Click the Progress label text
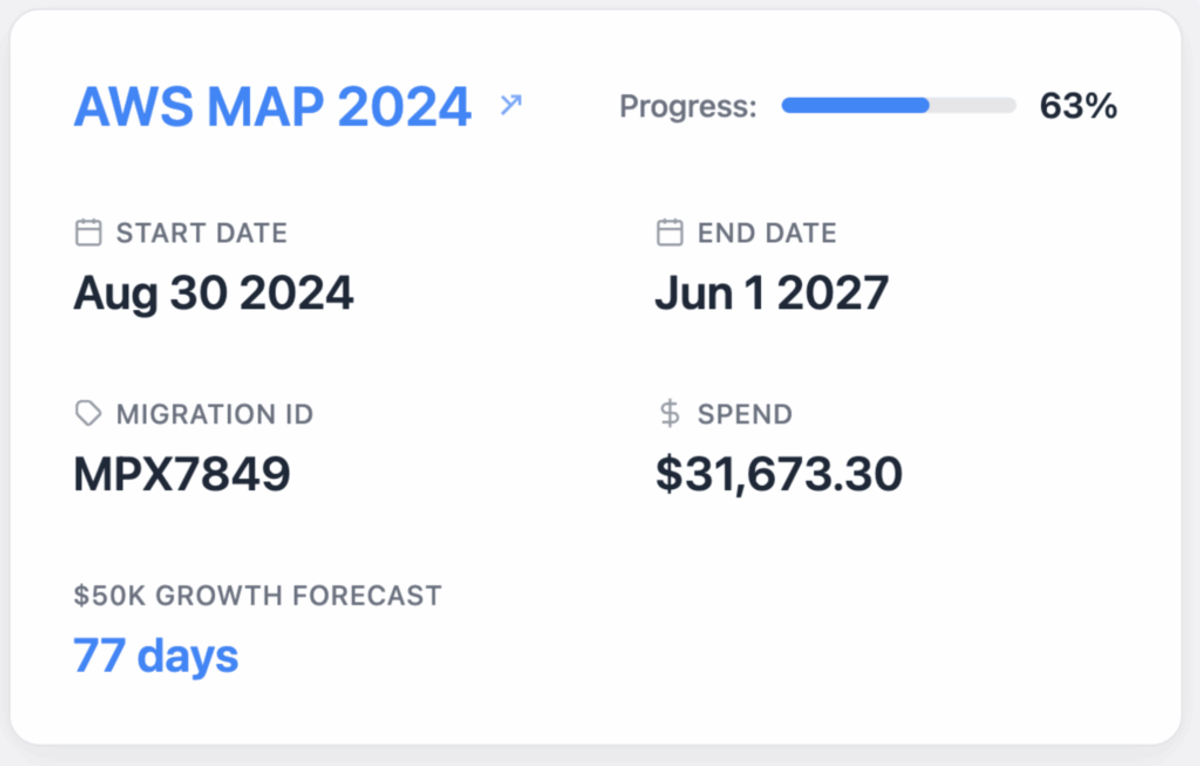 (689, 106)
